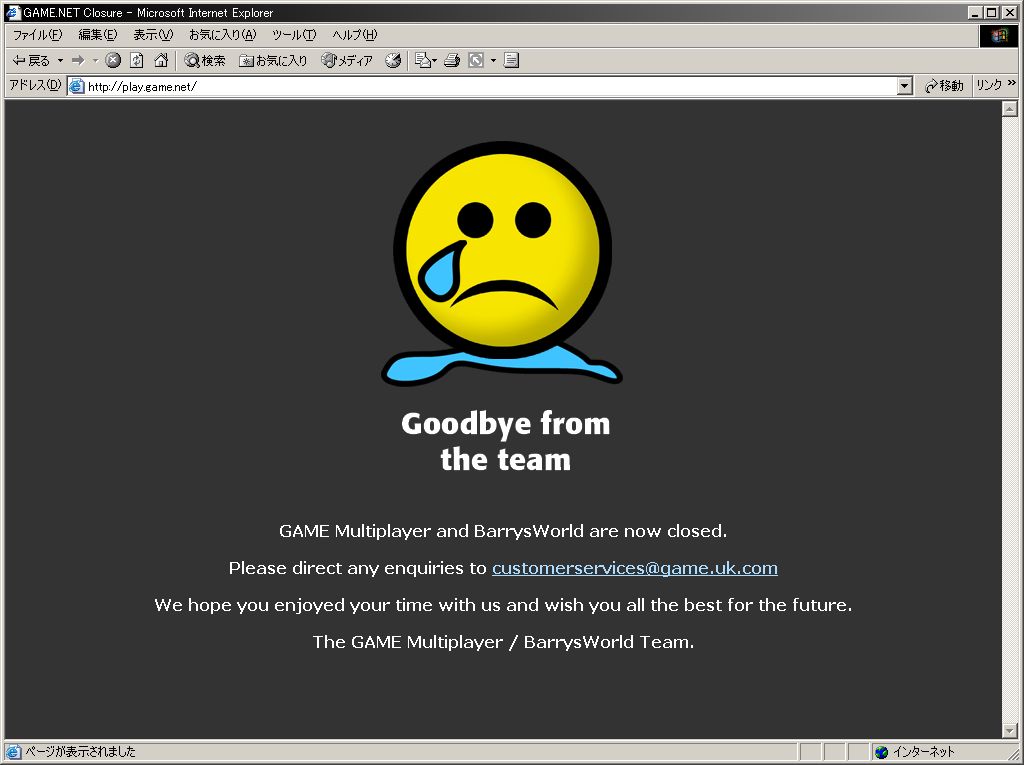
Task: Click the Goodbye from the team heading
Action: click(505, 442)
